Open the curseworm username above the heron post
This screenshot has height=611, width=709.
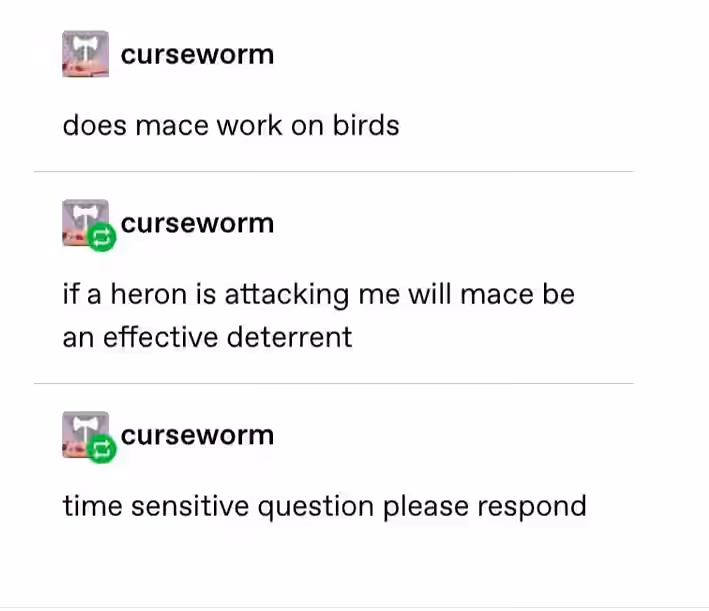(x=197, y=223)
